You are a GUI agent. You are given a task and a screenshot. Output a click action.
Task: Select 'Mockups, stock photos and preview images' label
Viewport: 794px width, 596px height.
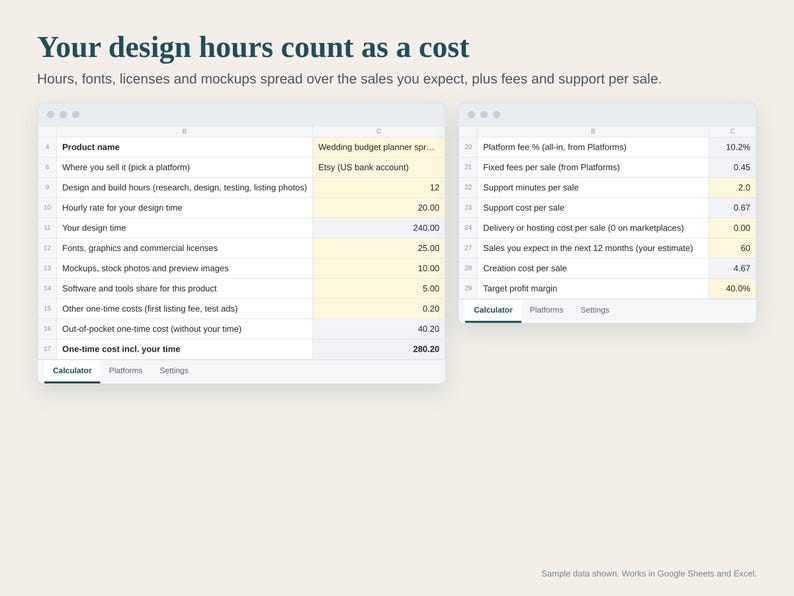point(184,268)
